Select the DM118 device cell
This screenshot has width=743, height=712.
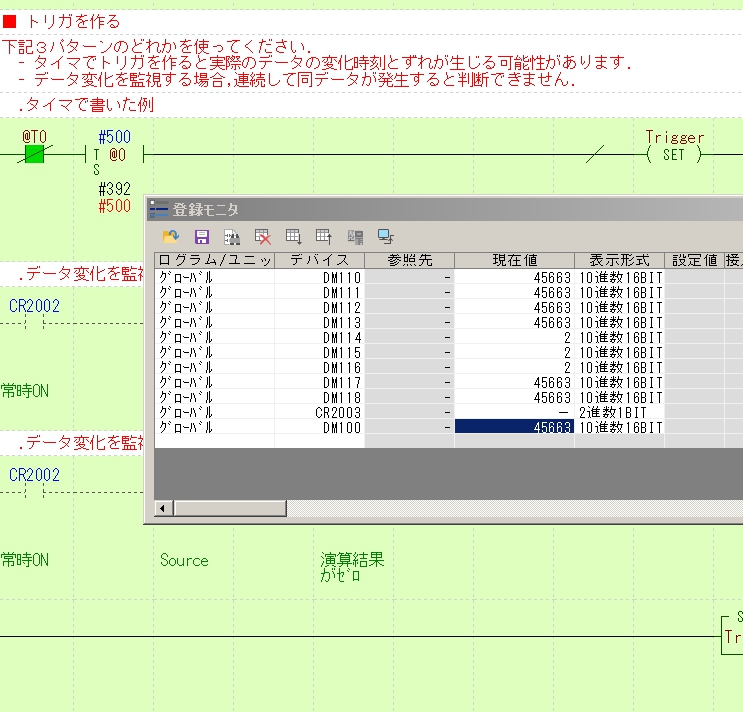319,397
